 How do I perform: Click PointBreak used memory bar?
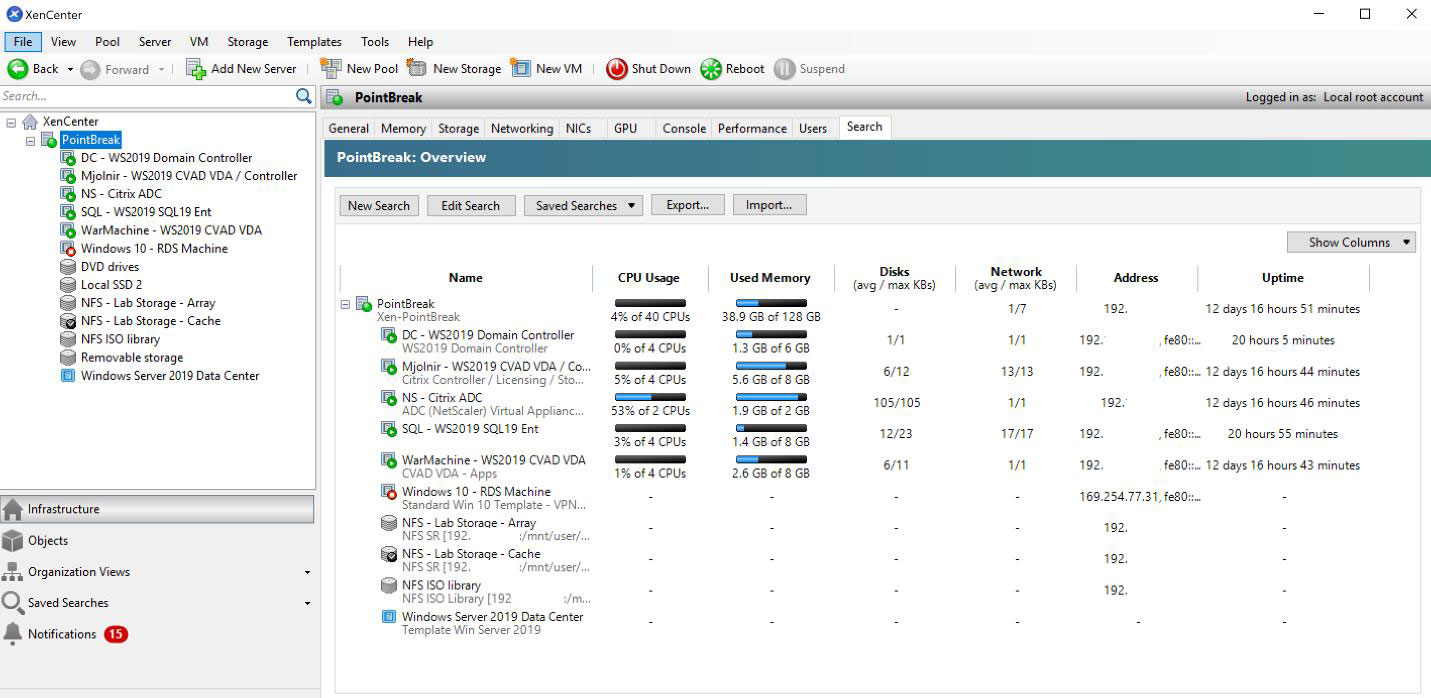pyautogui.click(x=771, y=302)
